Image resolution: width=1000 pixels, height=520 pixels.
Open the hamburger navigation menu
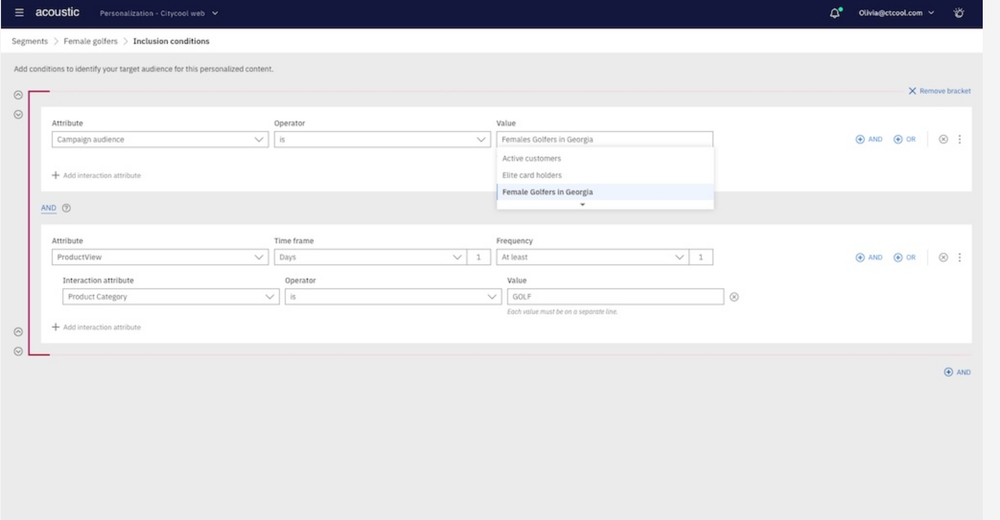point(19,13)
